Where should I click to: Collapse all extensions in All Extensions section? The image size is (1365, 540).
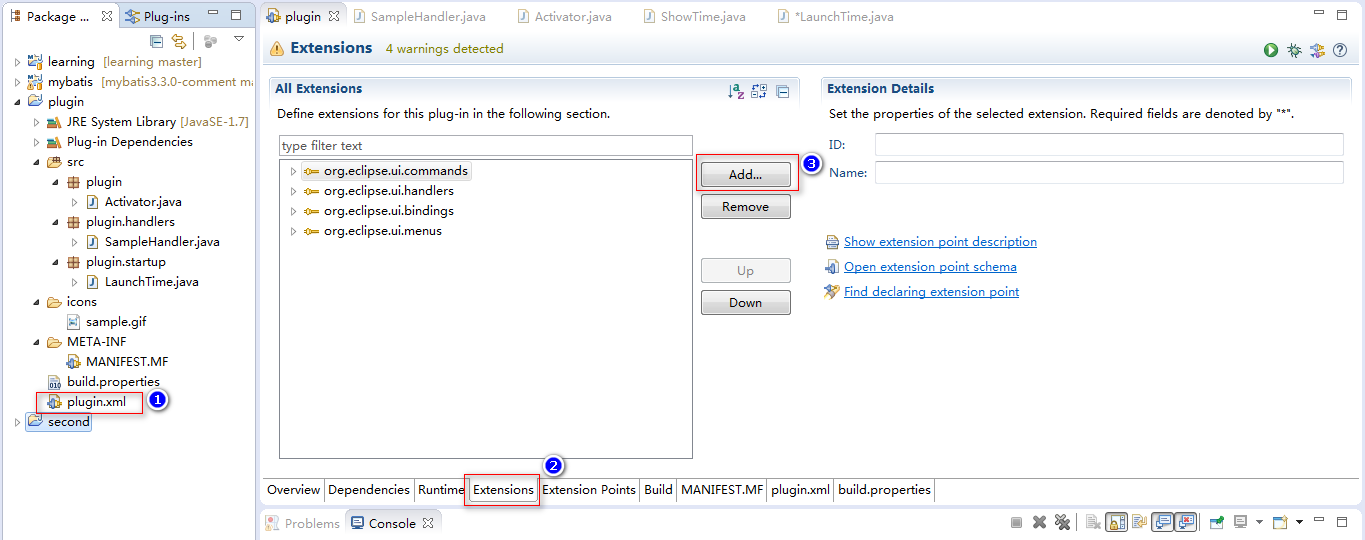(783, 91)
